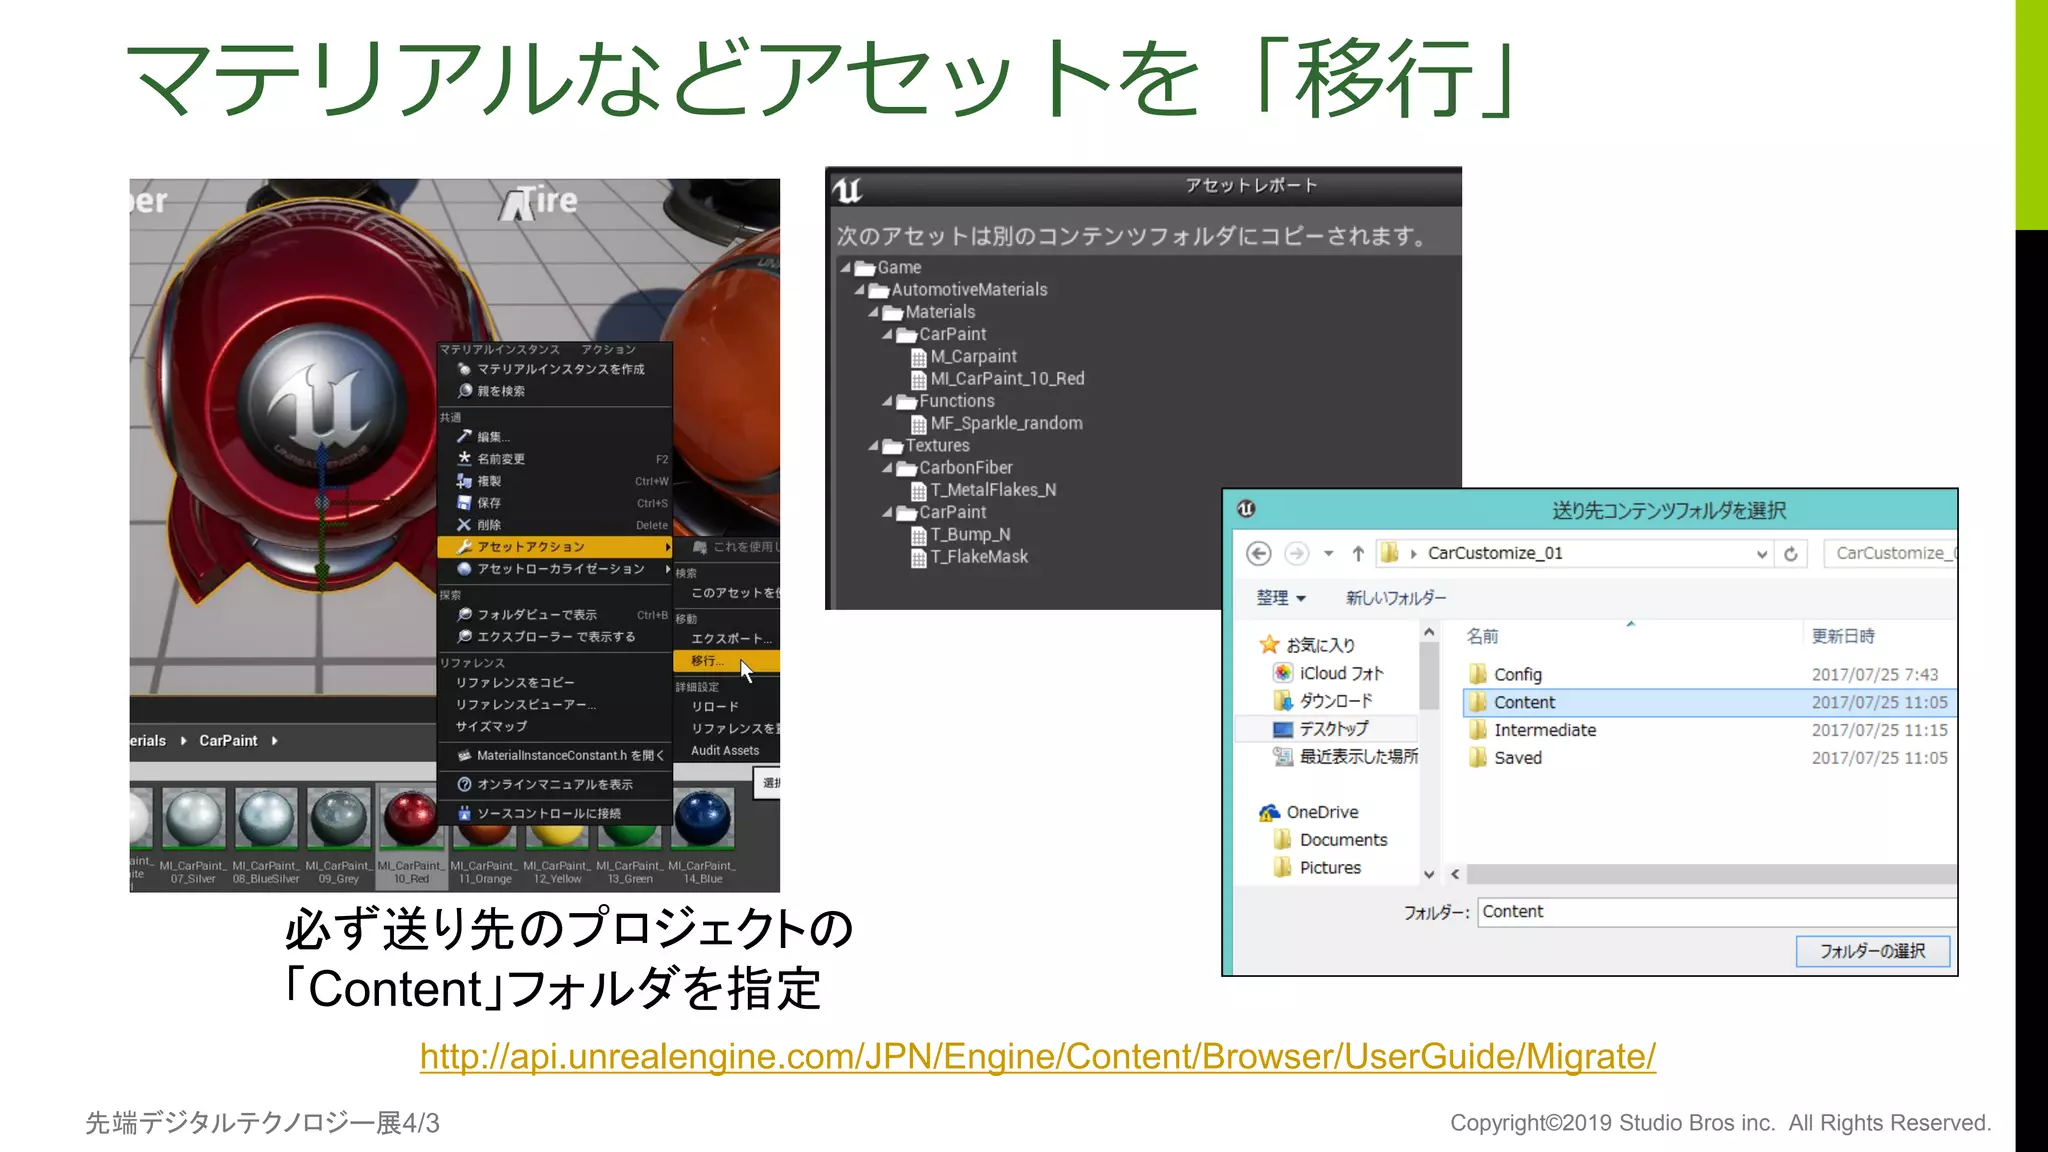2048x1152 pixels.
Task: Open the unrealengine.com Migrate documentation link
Action: coord(1037,1056)
